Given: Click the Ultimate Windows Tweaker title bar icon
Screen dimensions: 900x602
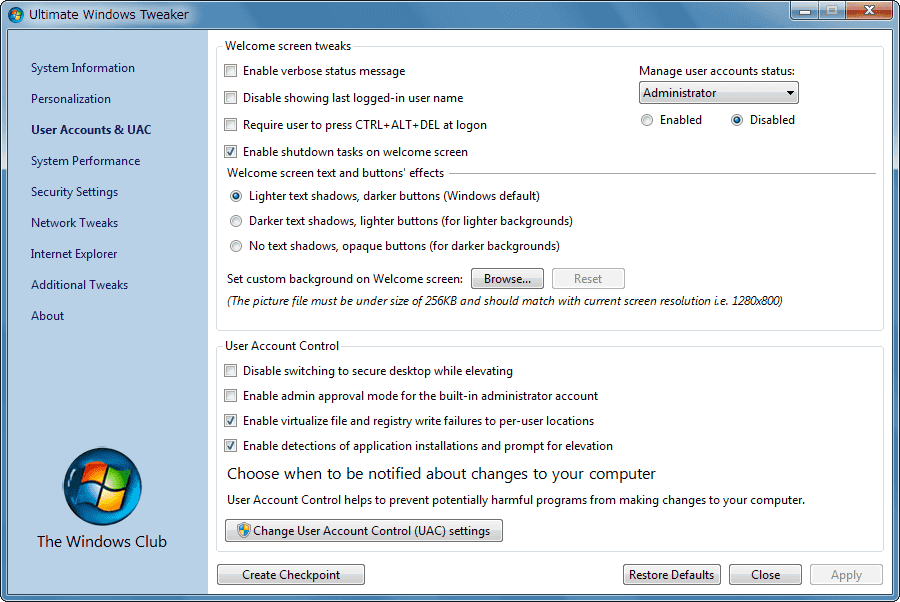Looking at the screenshot, I should point(15,14).
